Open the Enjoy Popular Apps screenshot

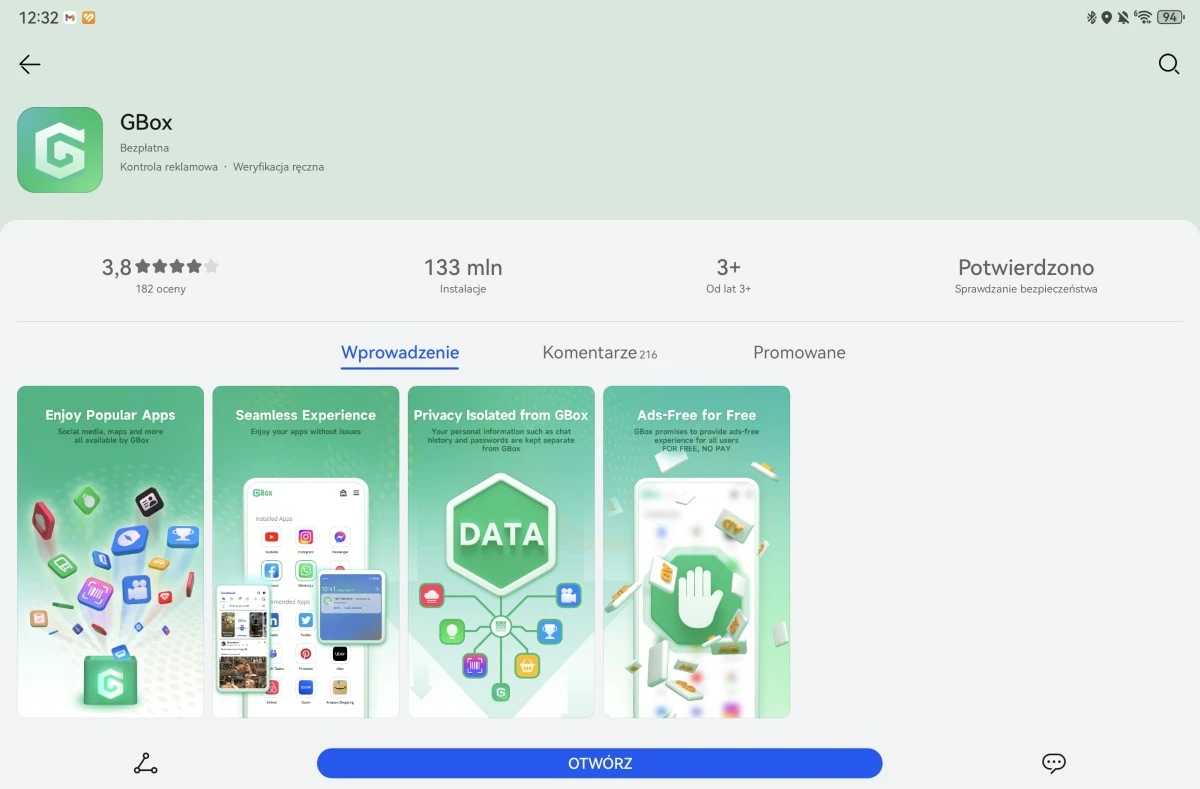[110, 552]
